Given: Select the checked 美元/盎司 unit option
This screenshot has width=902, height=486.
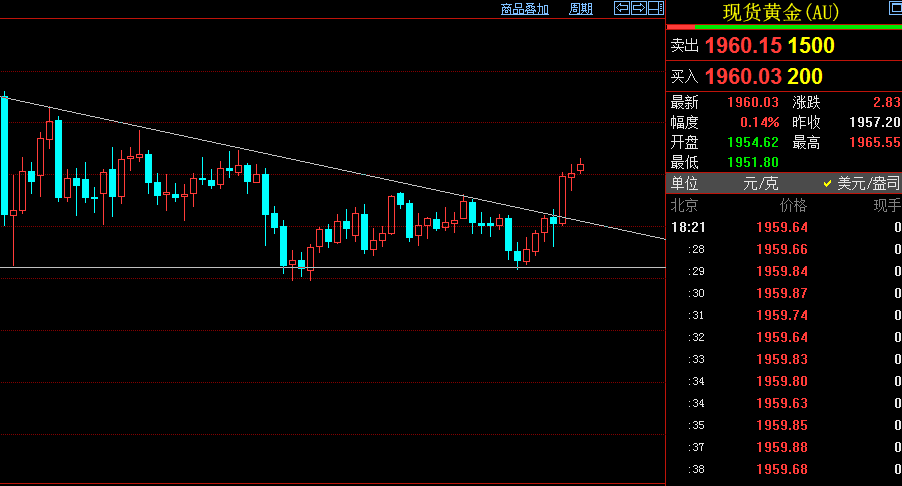Looking at the screenshot, I should (861, 183).
